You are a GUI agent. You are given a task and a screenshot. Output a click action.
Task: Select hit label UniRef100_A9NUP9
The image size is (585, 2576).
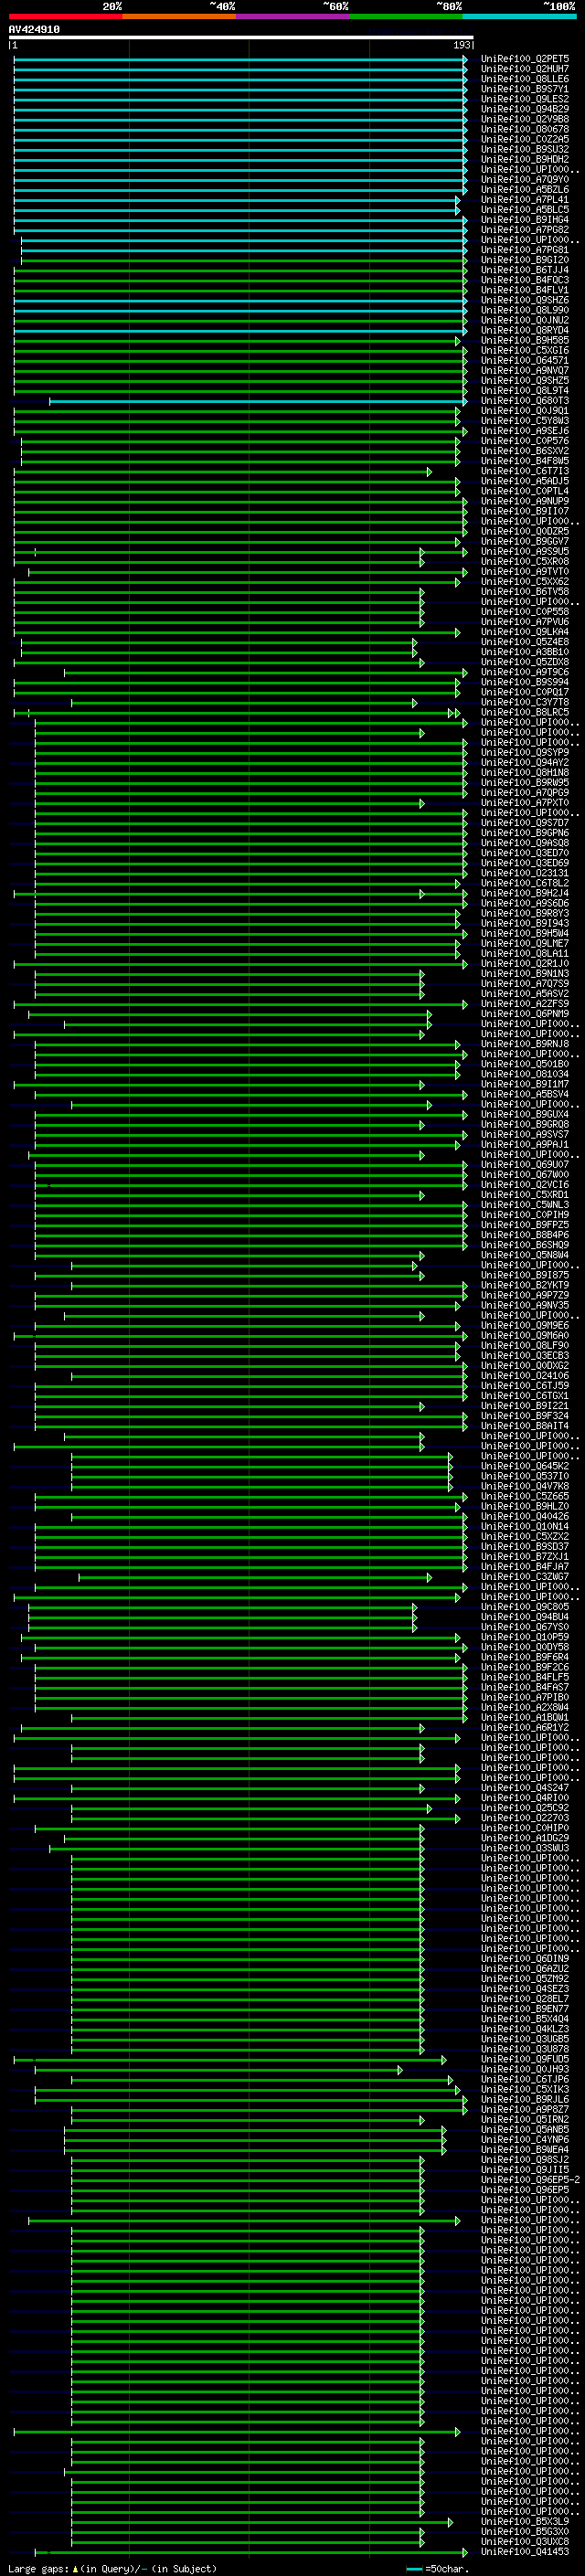coord(525,501)
